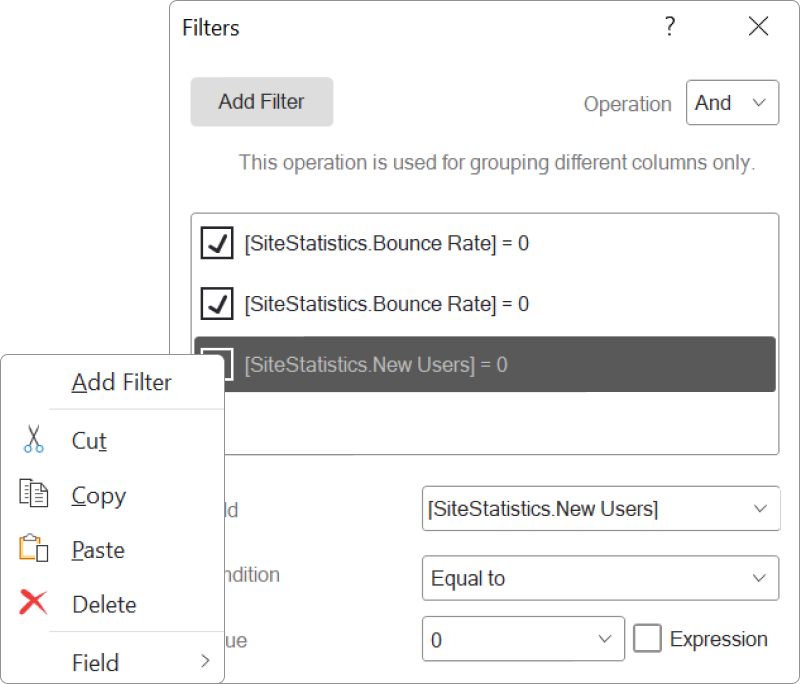Viewport: 800px width, 684px height.
Task: Choose Add Filter from the context menu
Action: click(121, 382)
